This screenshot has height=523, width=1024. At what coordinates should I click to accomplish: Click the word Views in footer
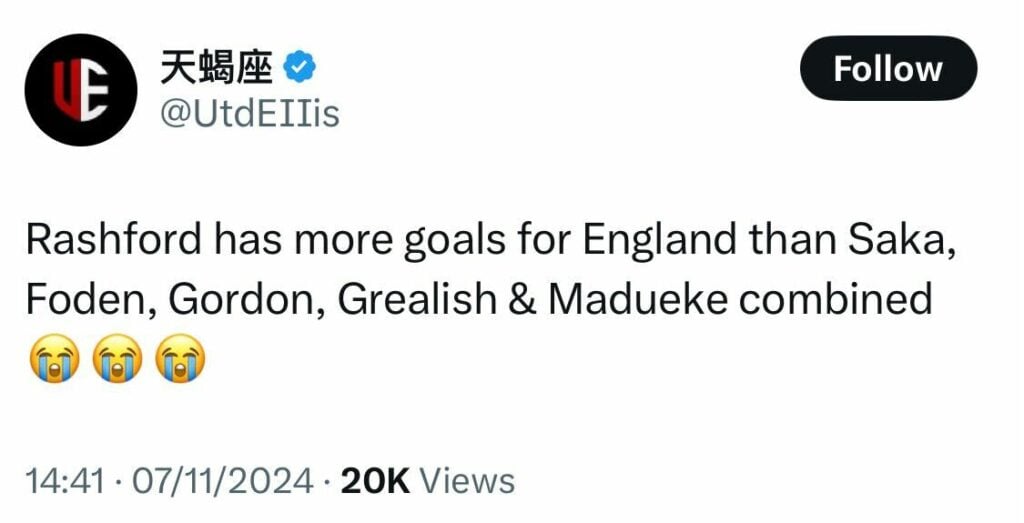(x=466, y=482)
